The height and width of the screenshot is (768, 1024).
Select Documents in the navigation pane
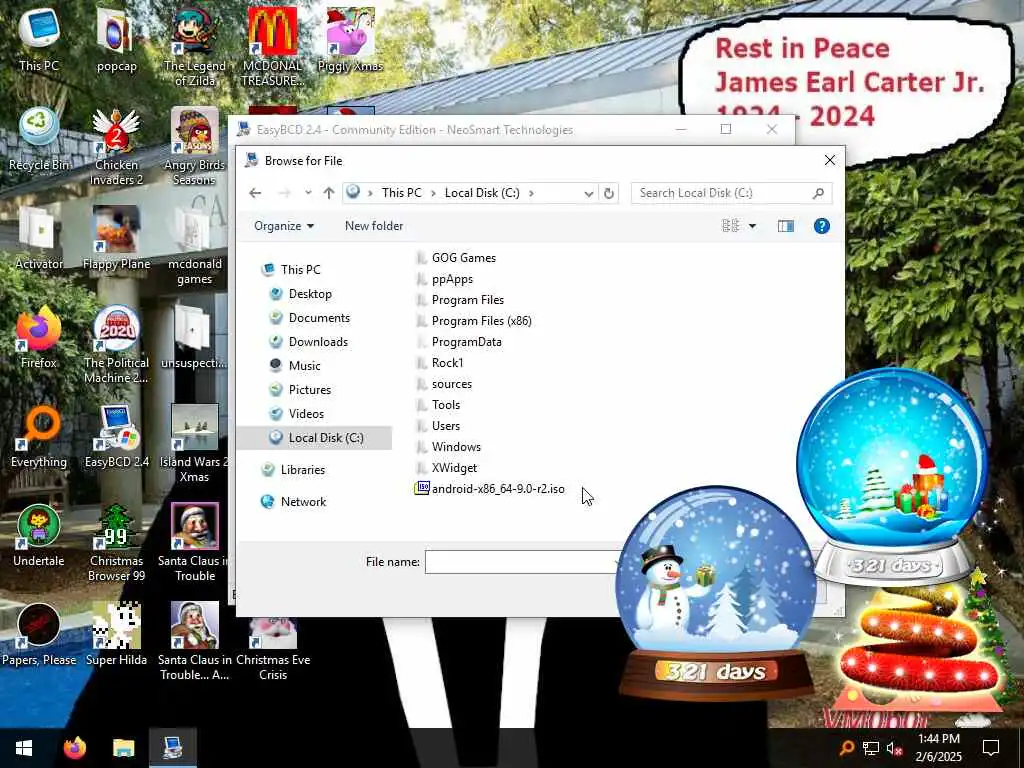point(319,318)
